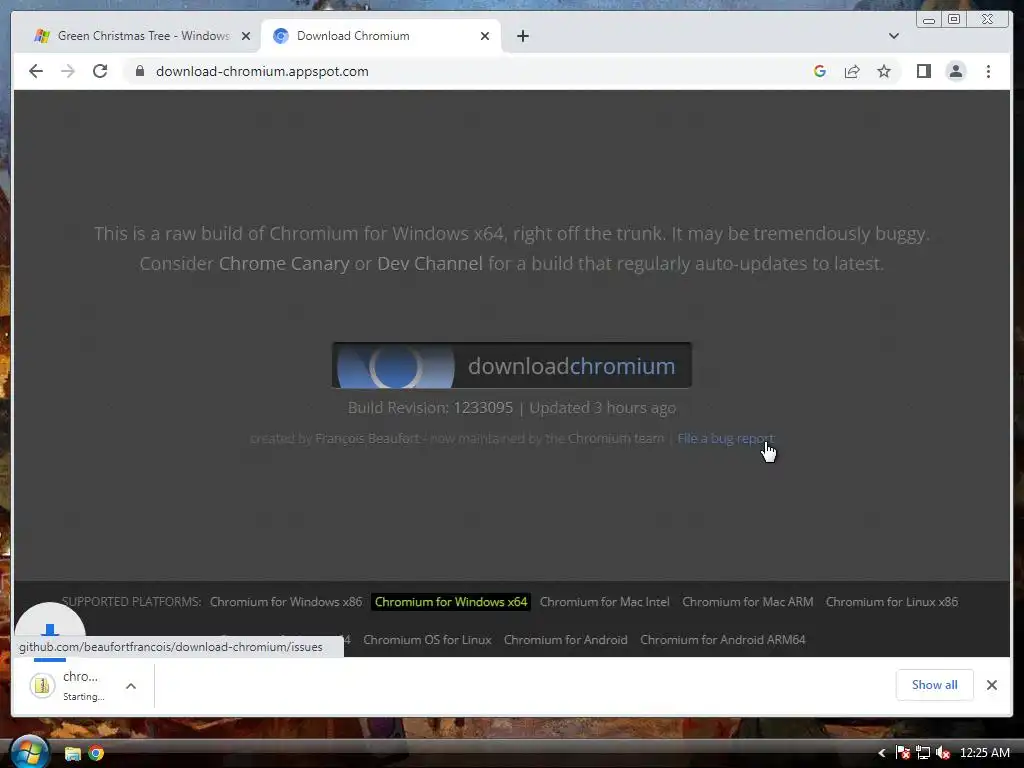Viewport: 1024px width, 768px height.
Task: Open the browser side panel
Action: pyautogui.click(x=923, y=71)
